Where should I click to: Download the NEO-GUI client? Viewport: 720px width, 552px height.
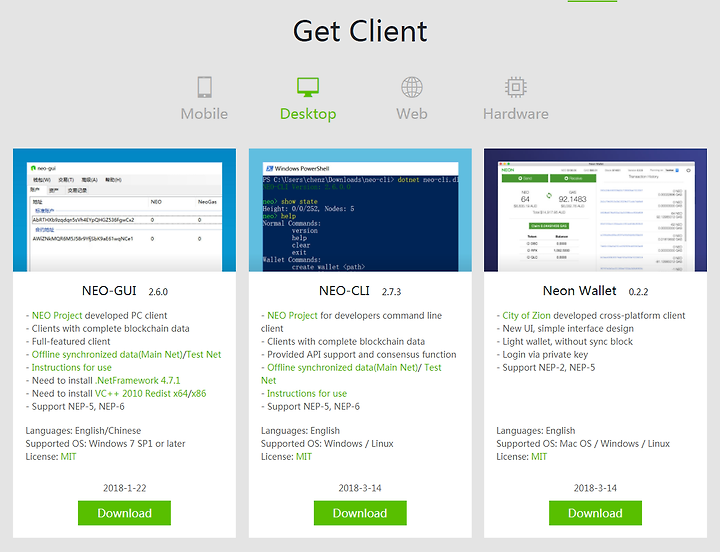pyautogui.click(x=124, y=513)
